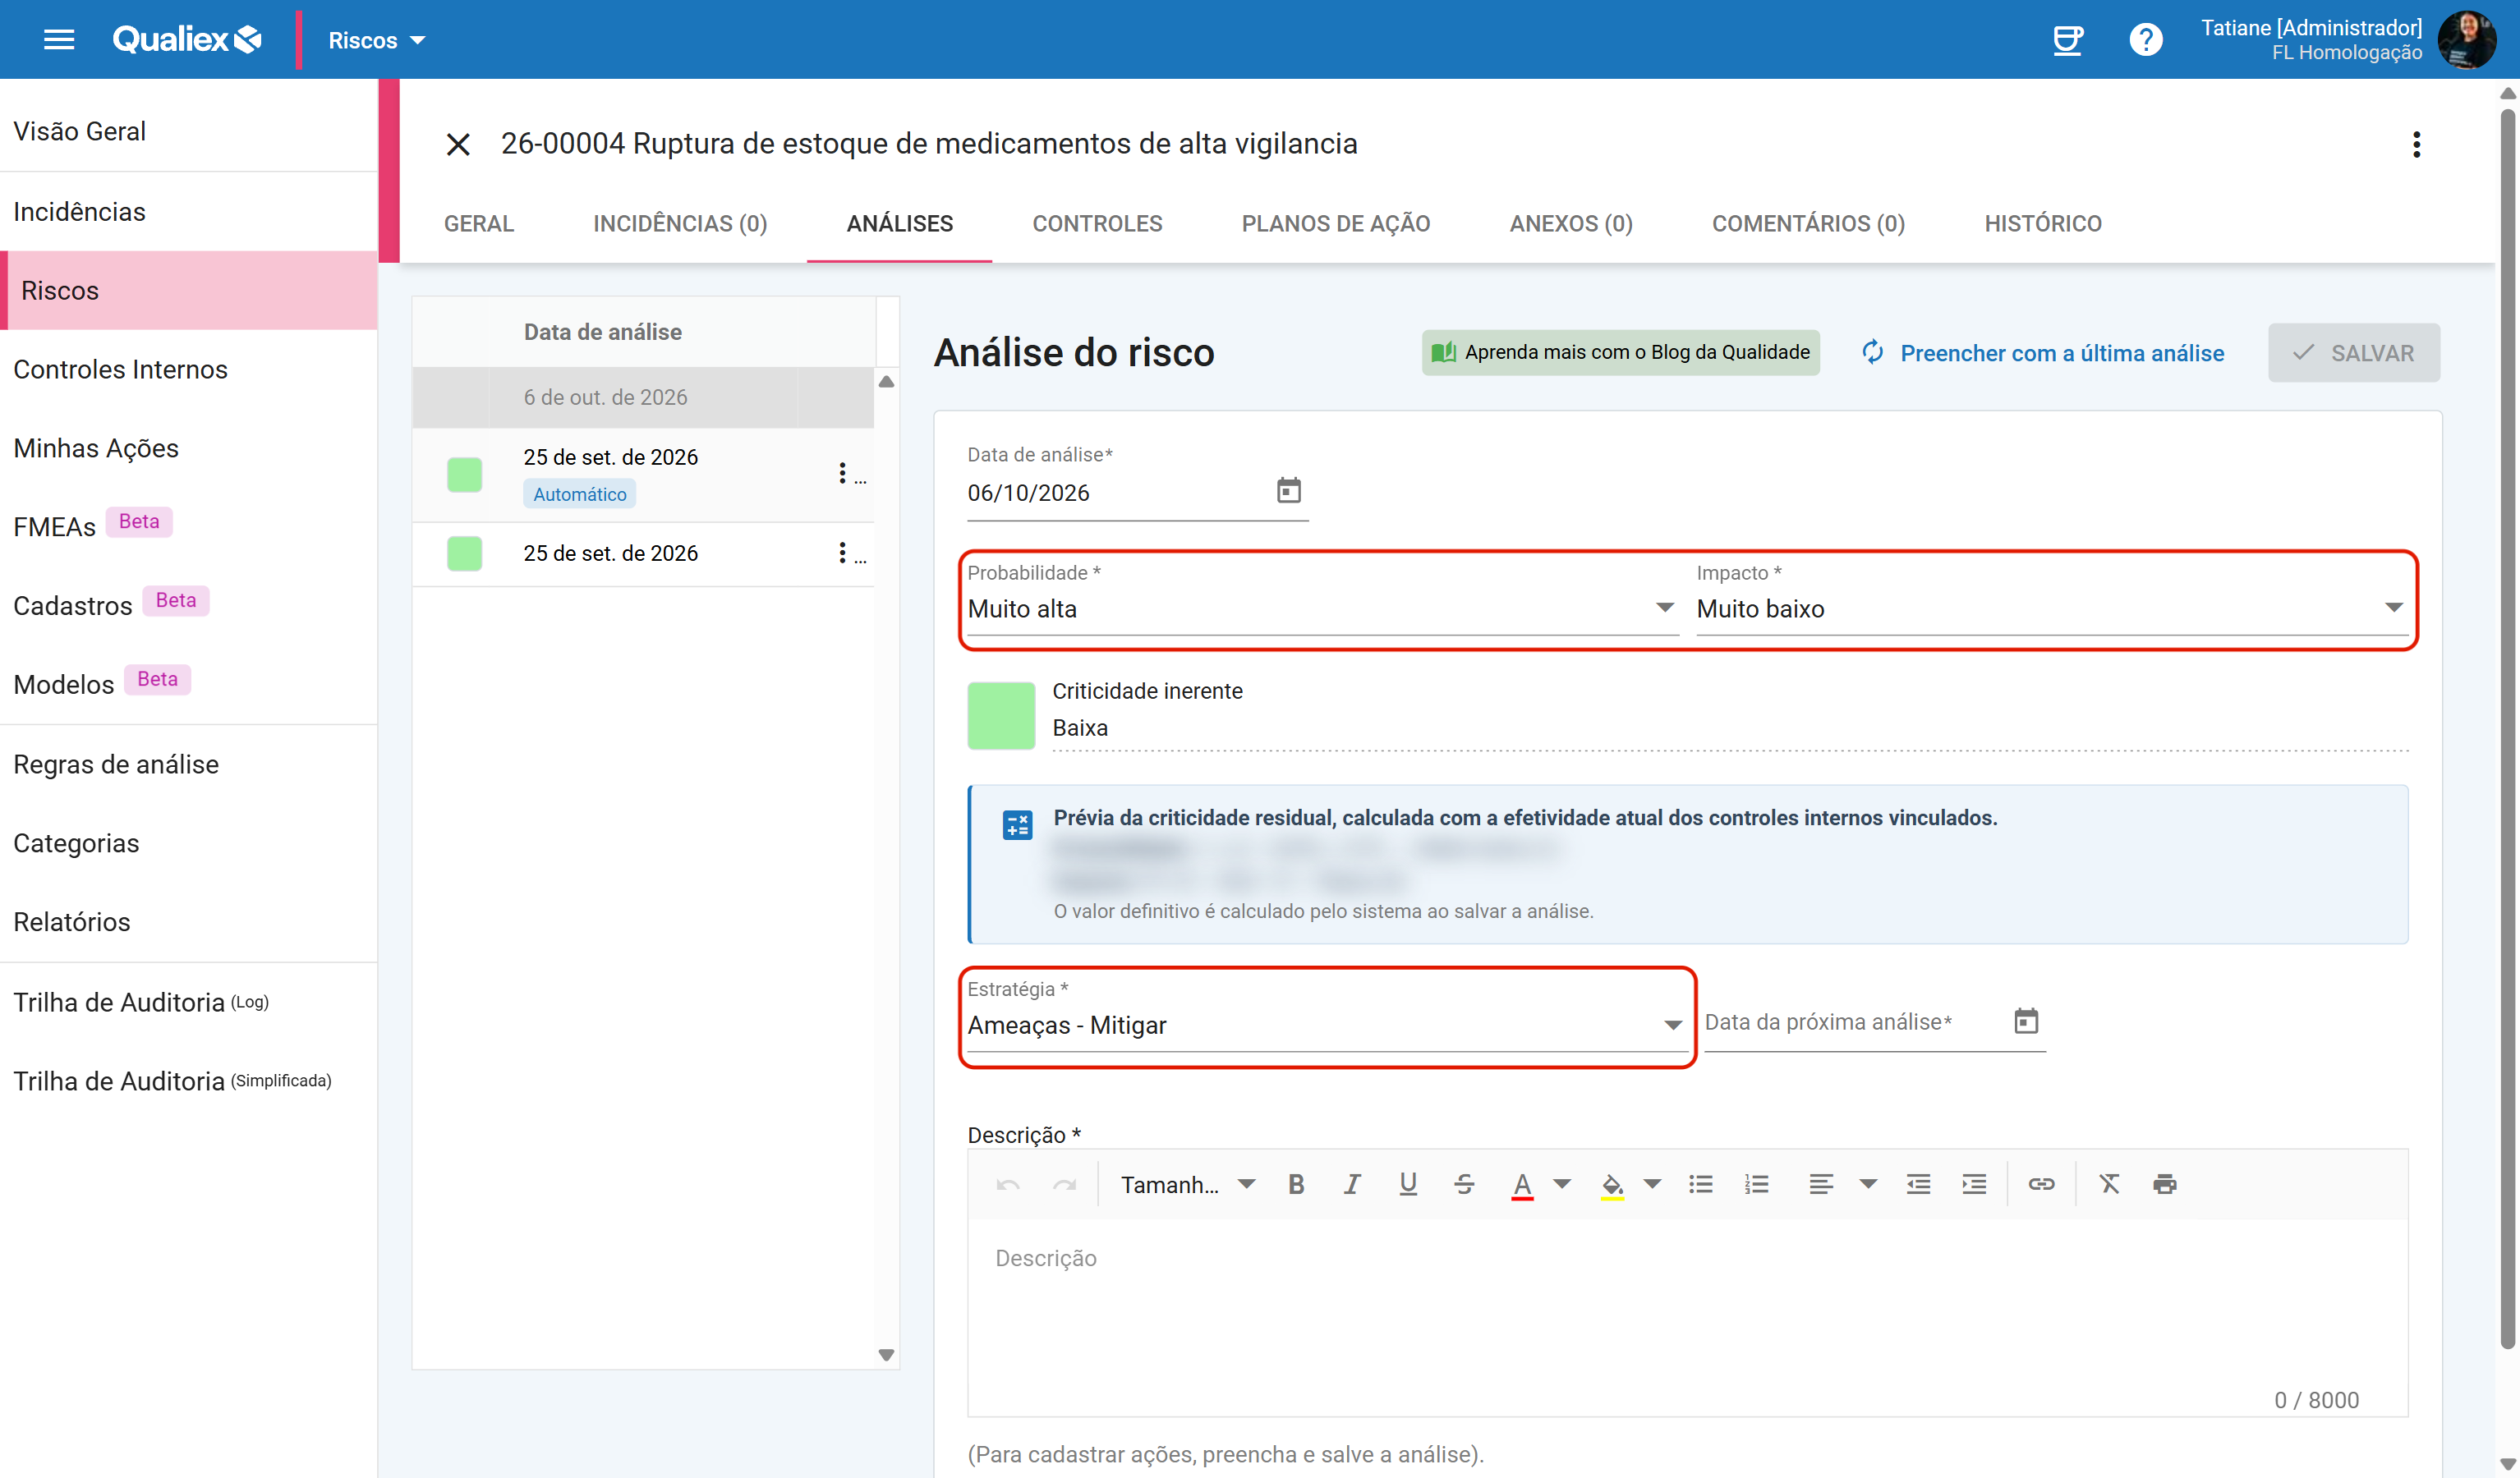Open calendar for Data de análise
The image size is (2520, 1478).
[1288, 491]
